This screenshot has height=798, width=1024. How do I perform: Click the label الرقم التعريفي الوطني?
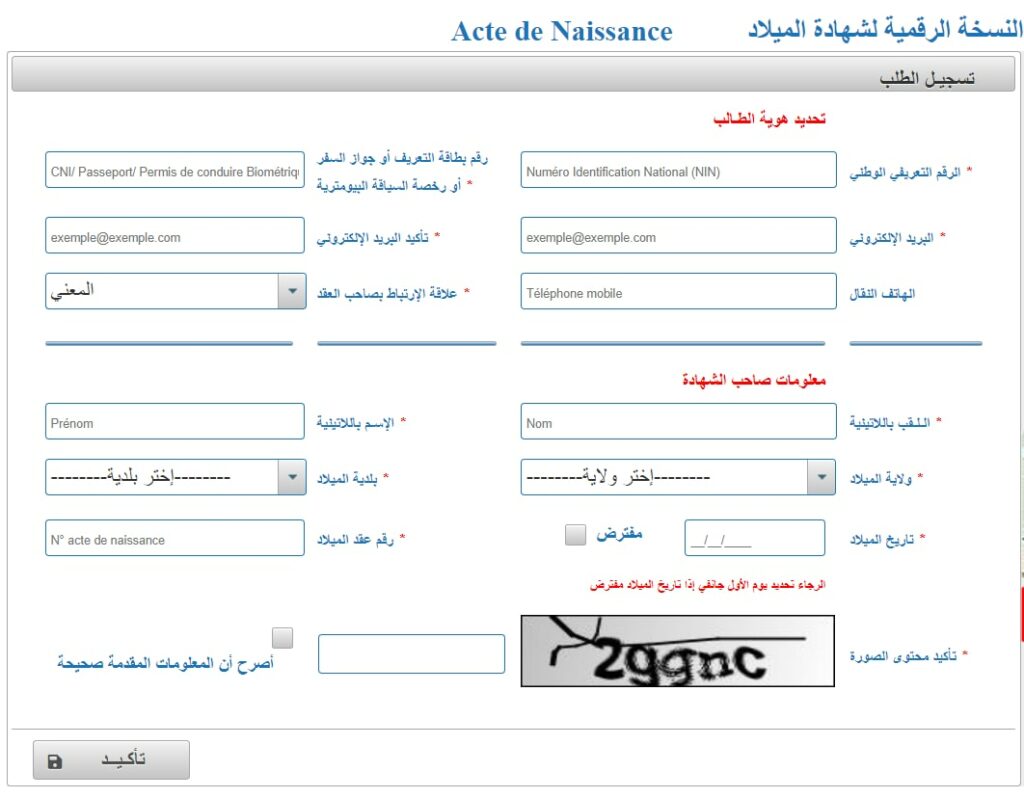click(905, 173)
